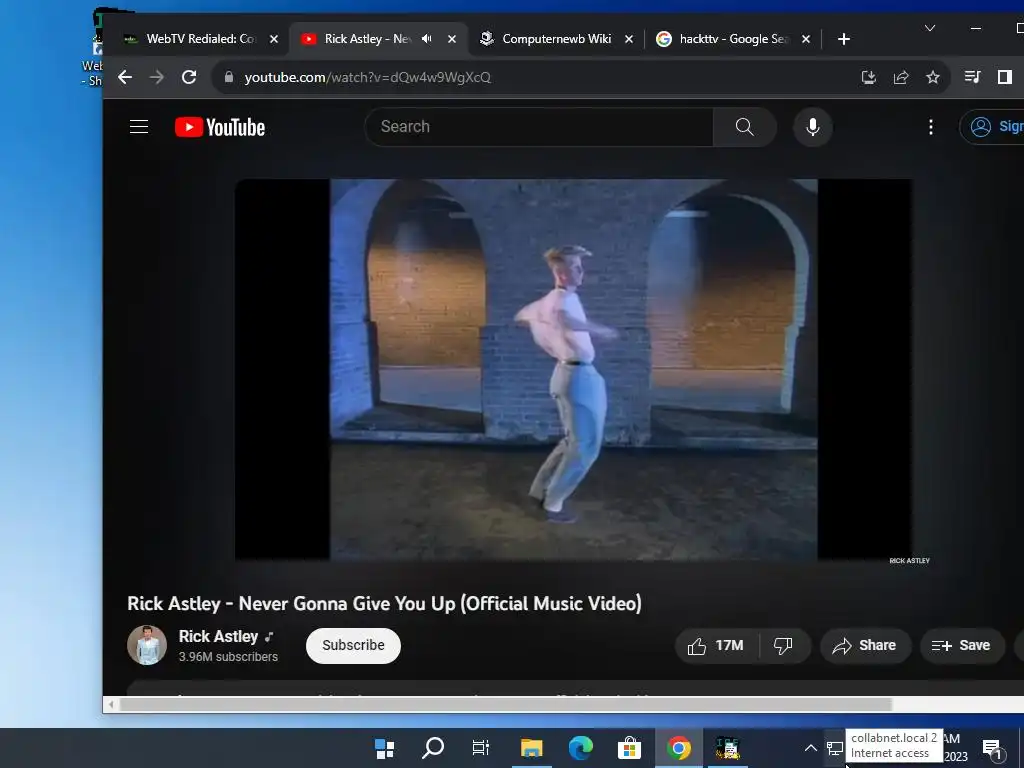Open the media control icon in Chrome toolbar
The width and height of the screenshot is (1024, 768).
coord(972,77)
